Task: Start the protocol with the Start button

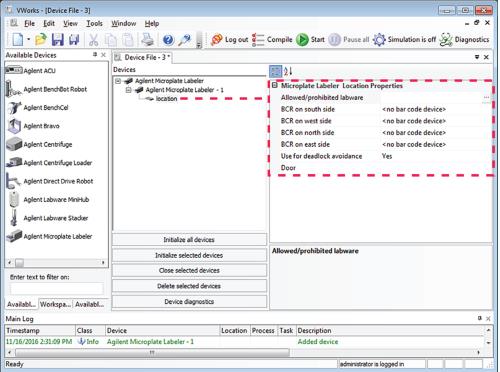Action: [x=310, y=40]
